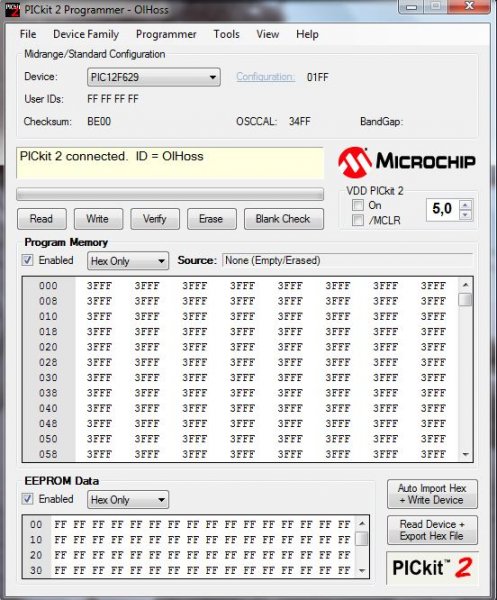Click EEPROM address 30 row label
This screenshot has height=600, width=497.
pos(36,571)
